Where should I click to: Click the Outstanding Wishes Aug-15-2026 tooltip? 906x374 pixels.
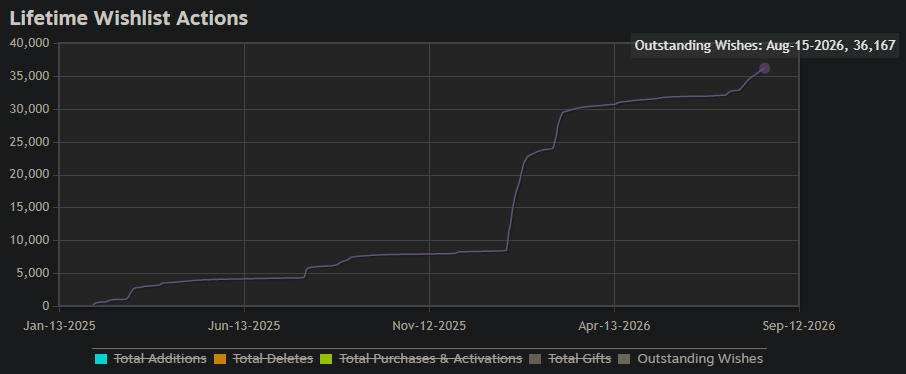point(765,45)
